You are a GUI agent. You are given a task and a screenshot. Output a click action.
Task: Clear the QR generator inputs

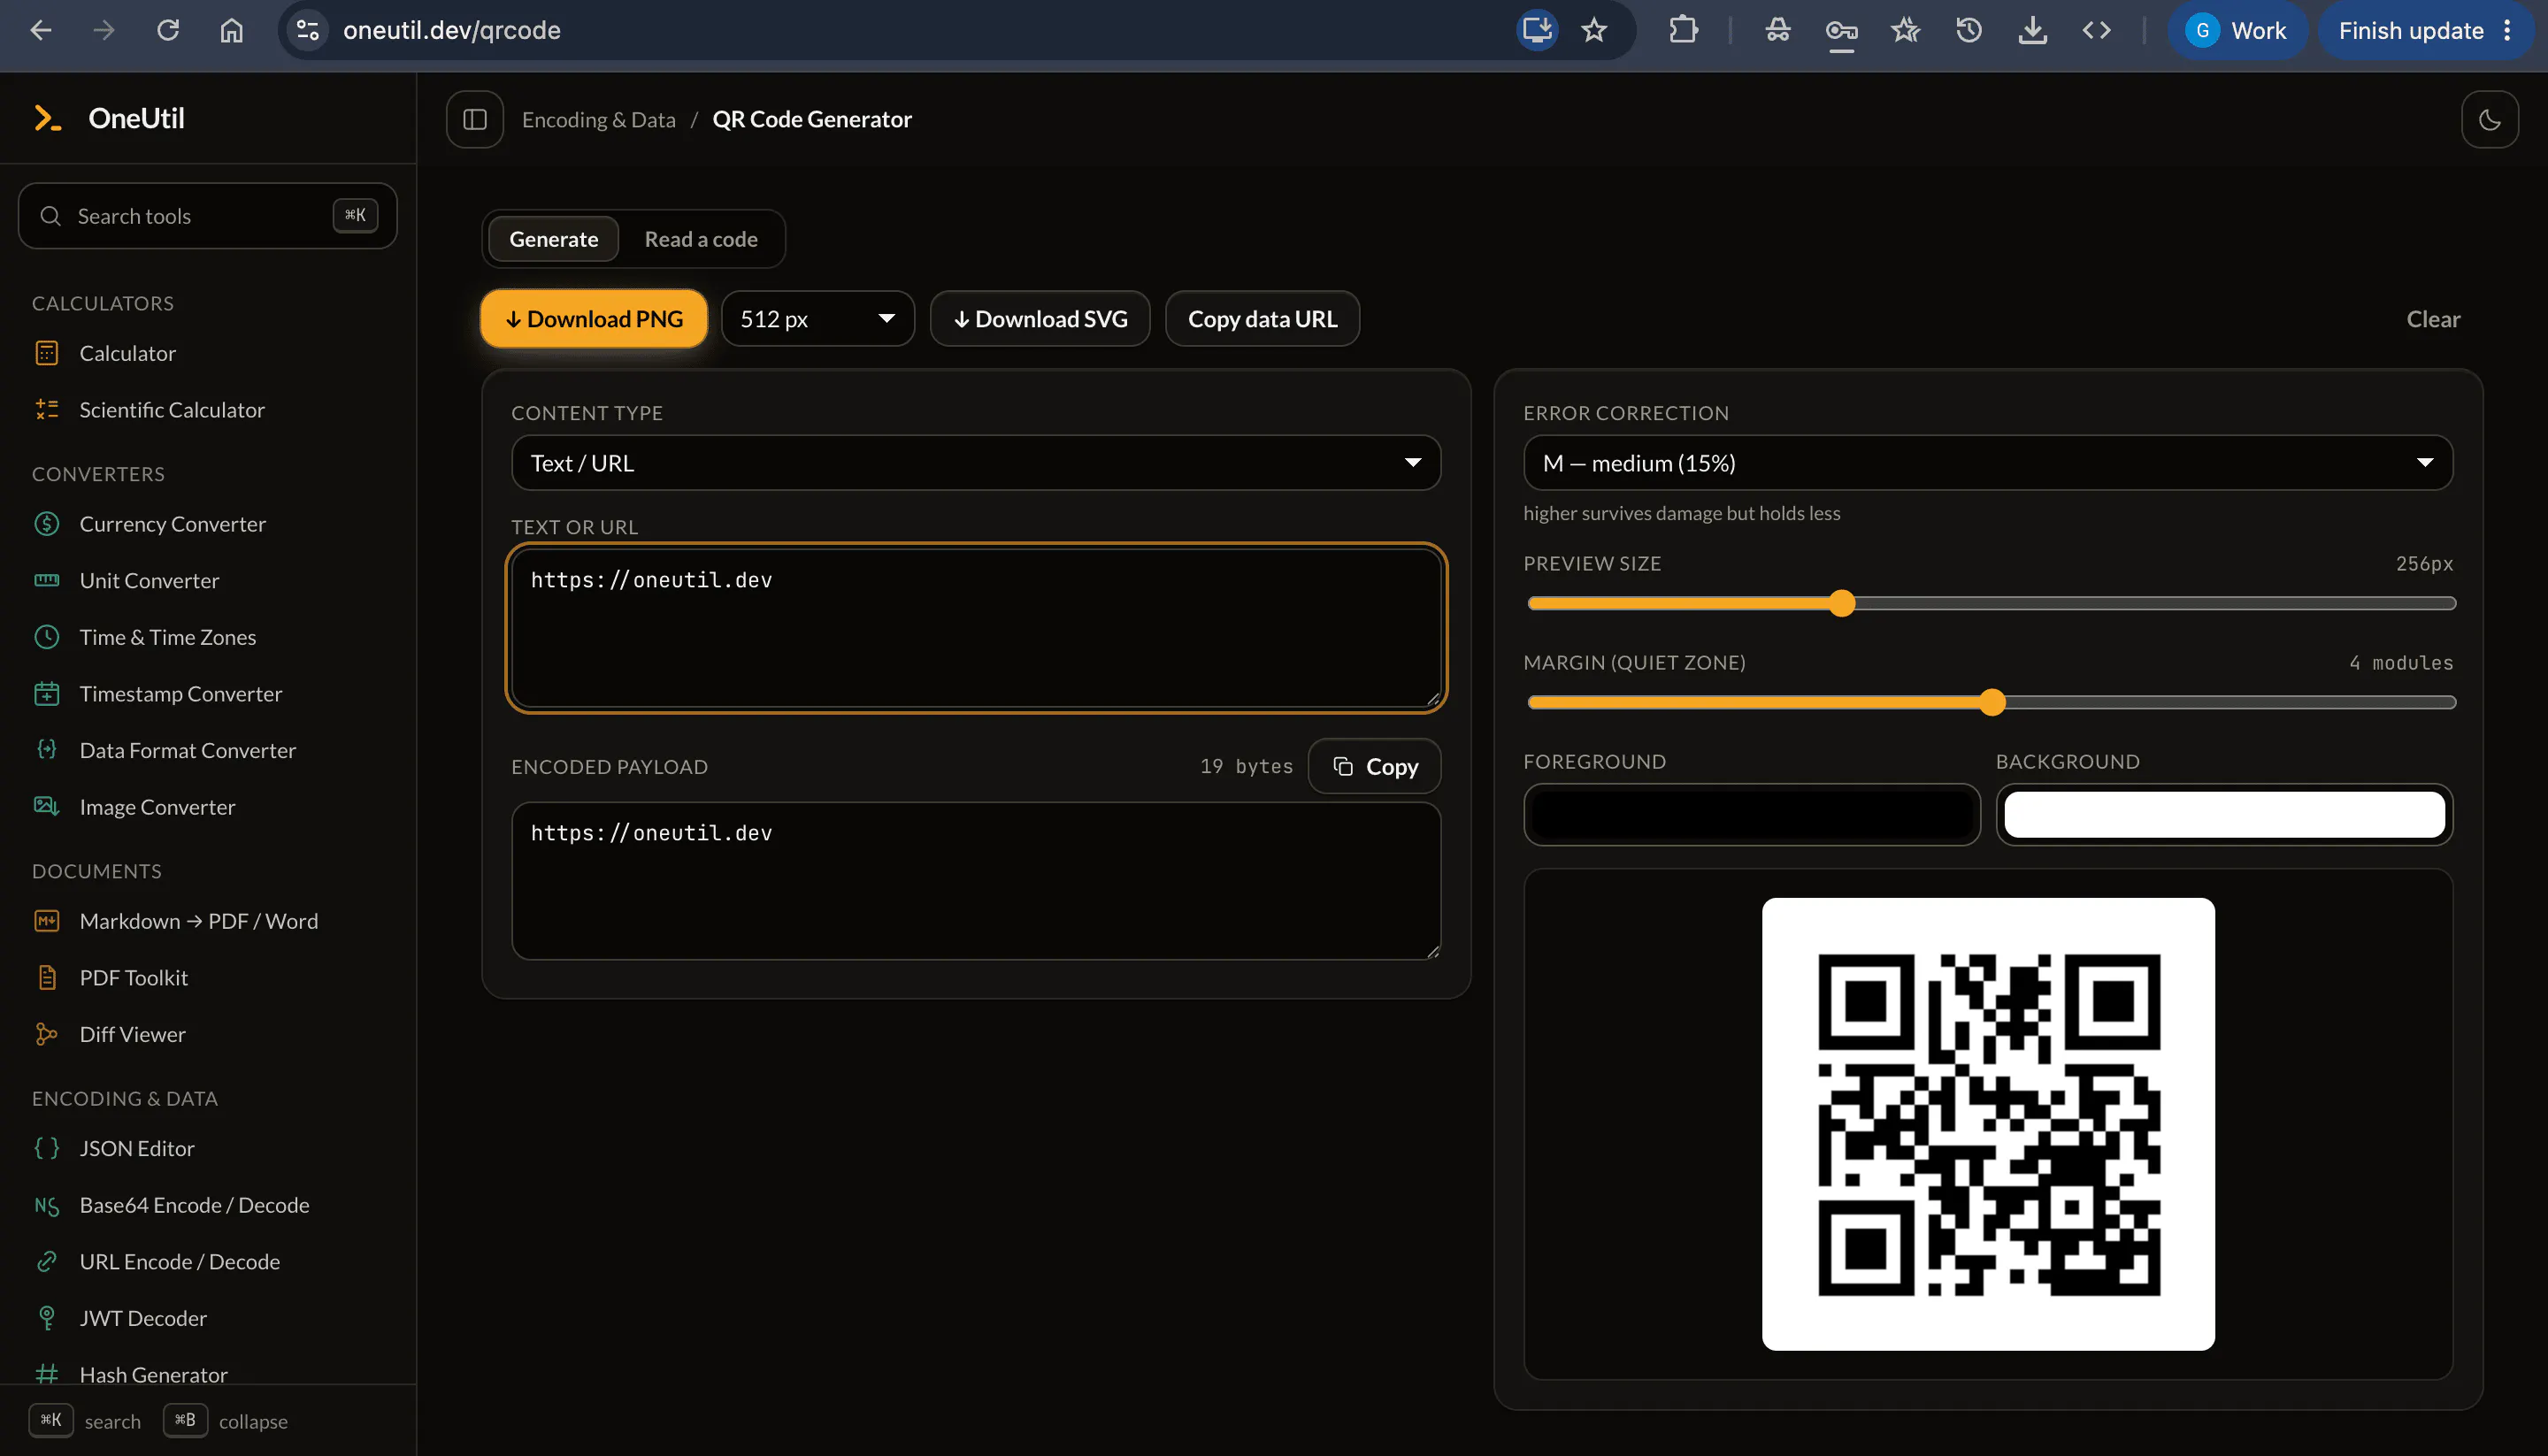2433,319
